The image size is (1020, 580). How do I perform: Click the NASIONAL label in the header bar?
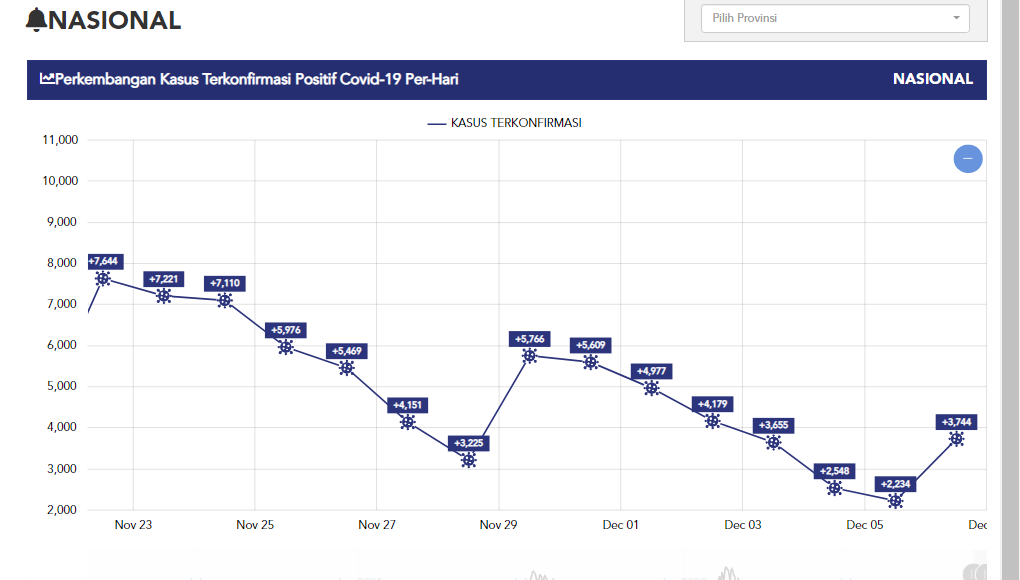point(932,79)
